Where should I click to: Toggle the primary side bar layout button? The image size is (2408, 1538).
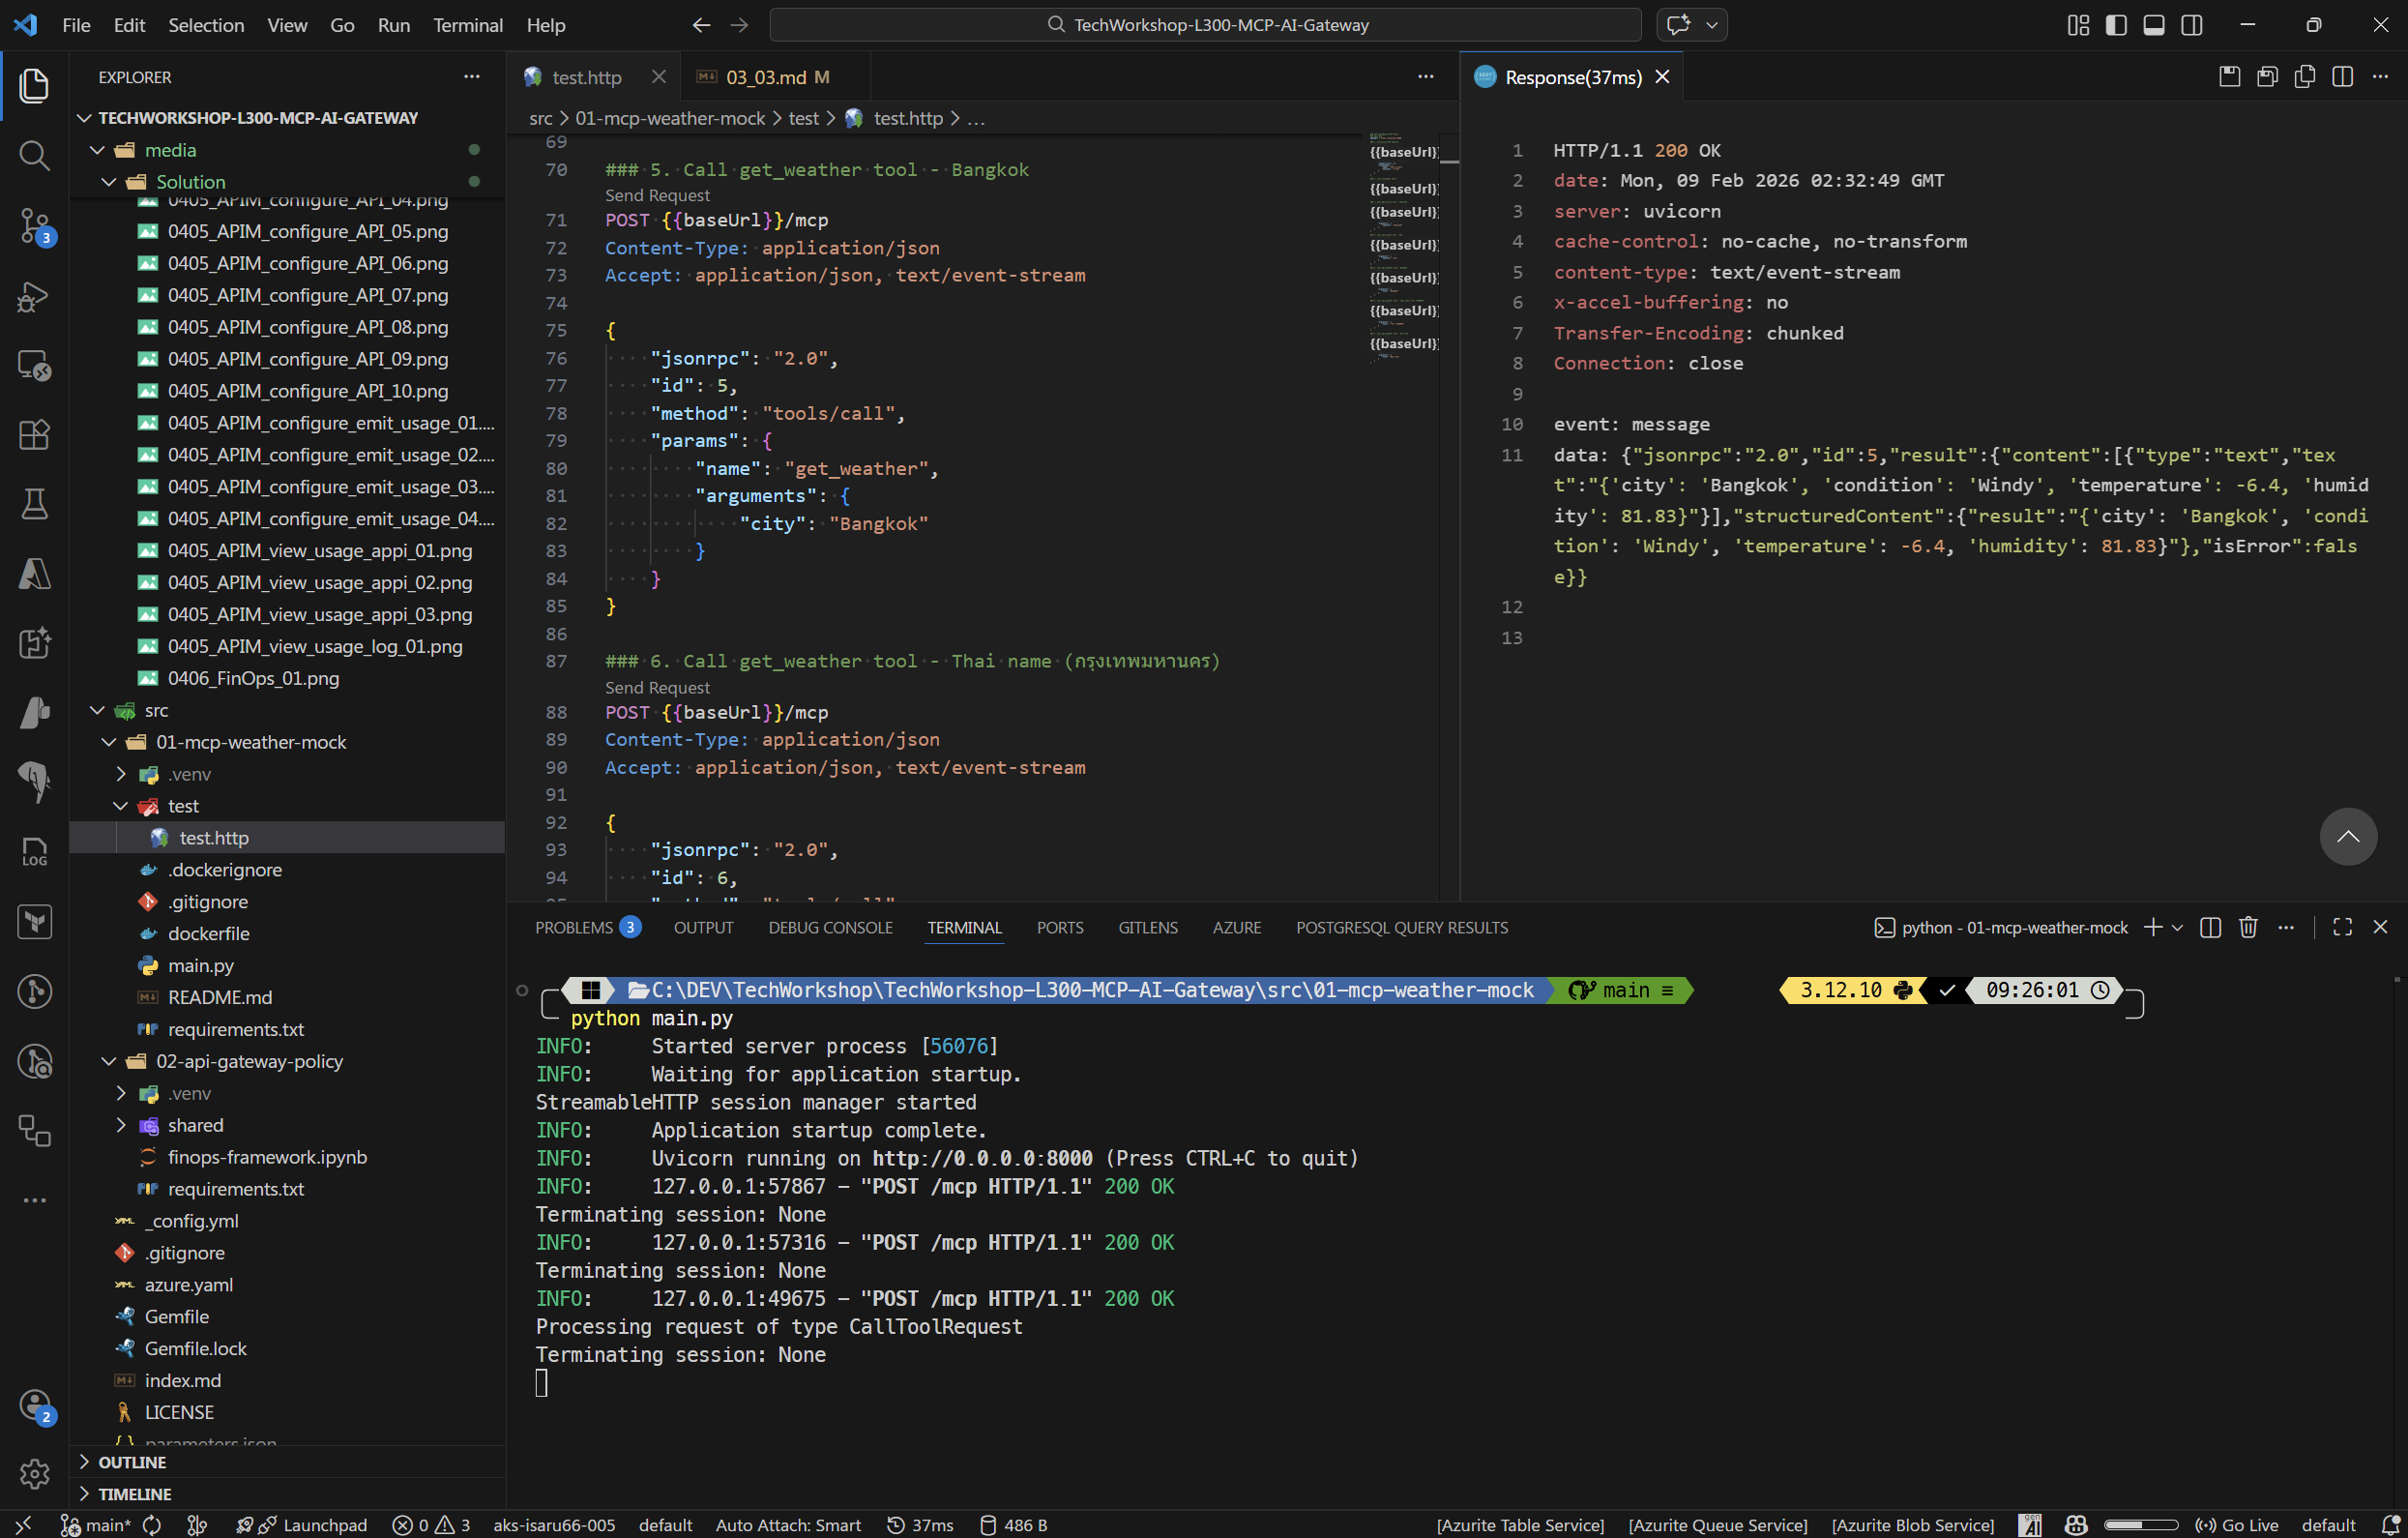(2115, 25)
